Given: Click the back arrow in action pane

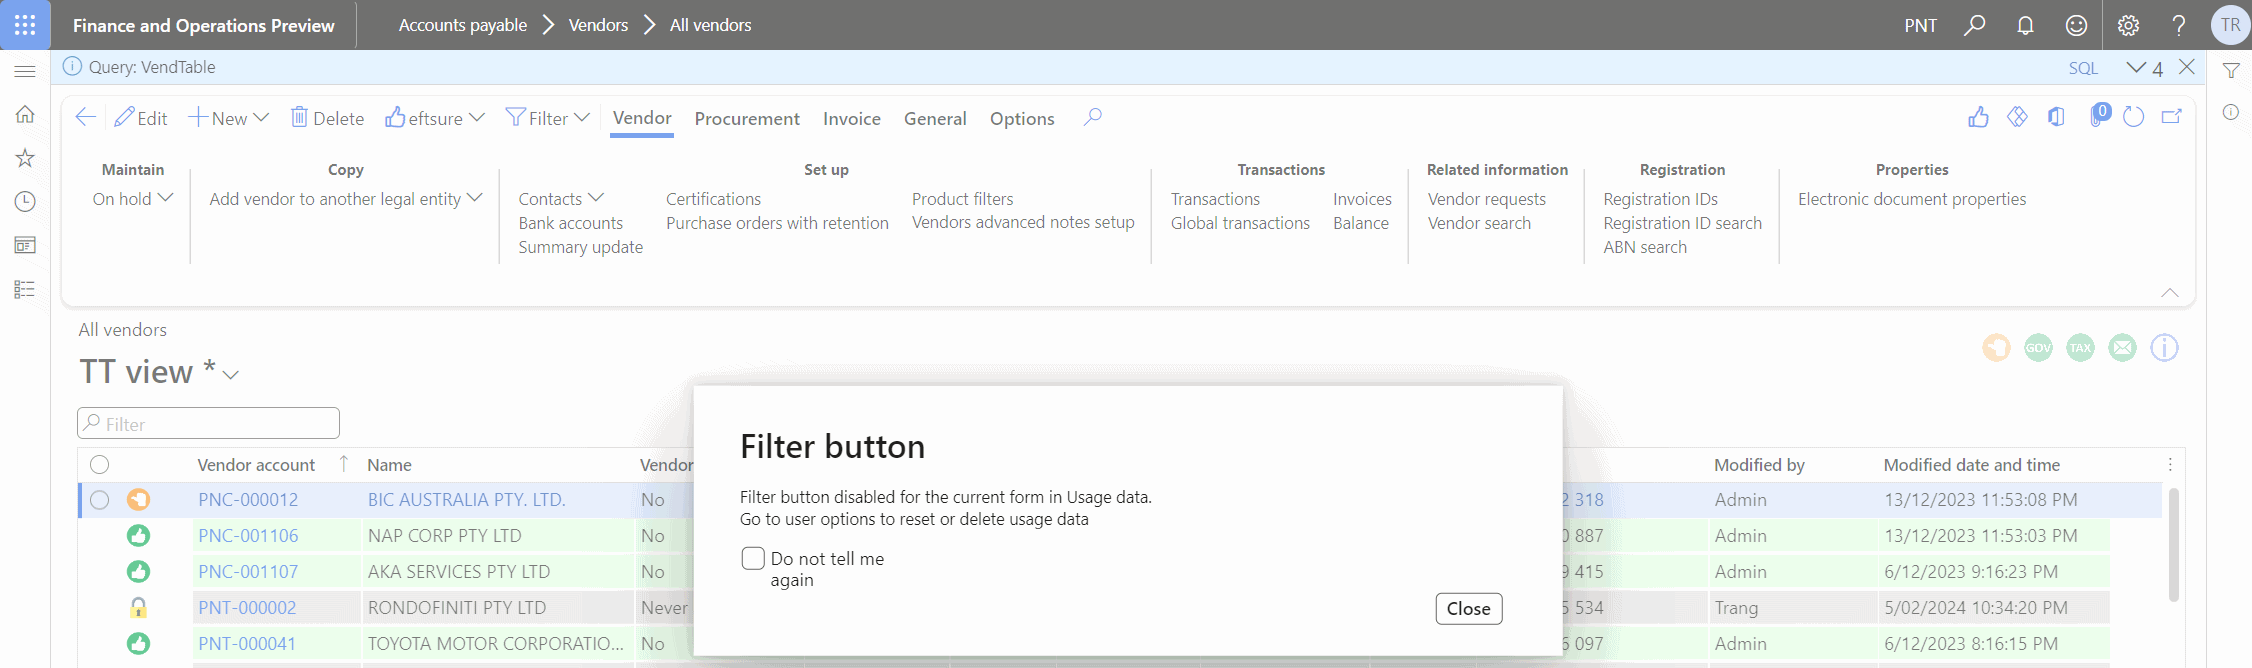Looking at the screenshot, I should [x=86, y=117].
